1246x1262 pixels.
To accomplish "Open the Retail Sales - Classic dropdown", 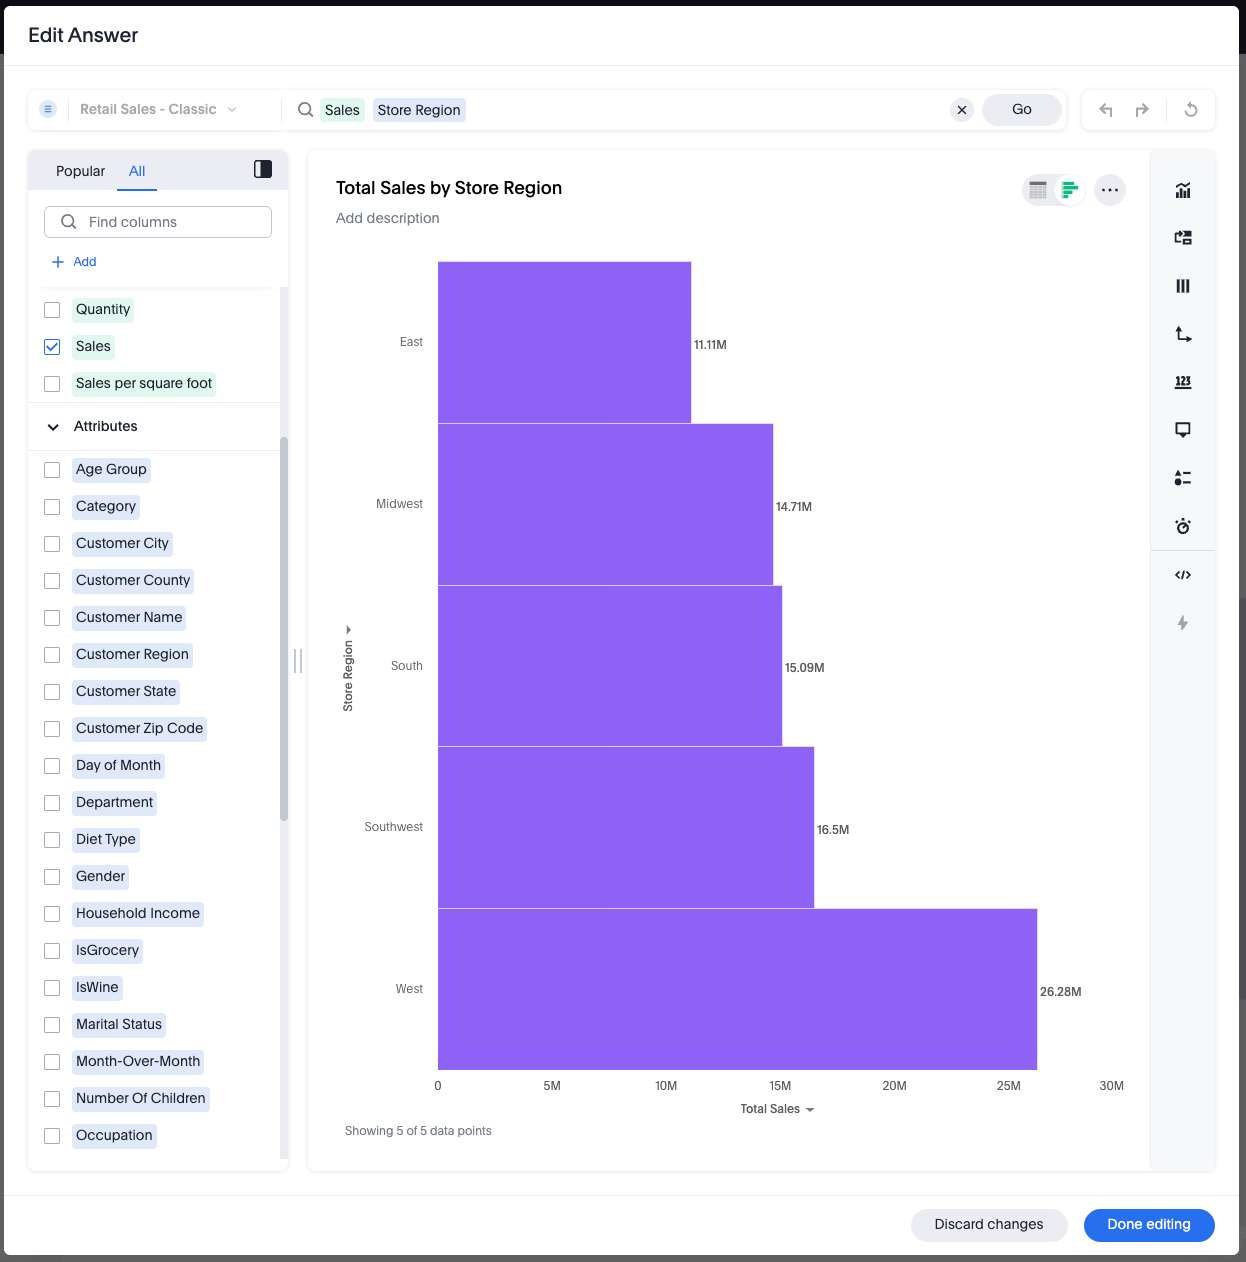I will tap(158, 110).
